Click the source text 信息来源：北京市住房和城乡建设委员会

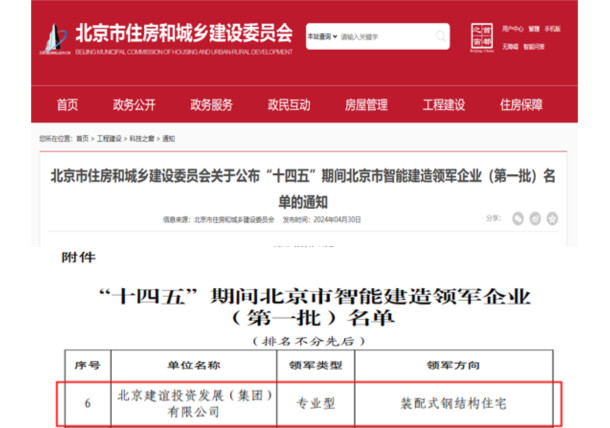click(219, 220)
